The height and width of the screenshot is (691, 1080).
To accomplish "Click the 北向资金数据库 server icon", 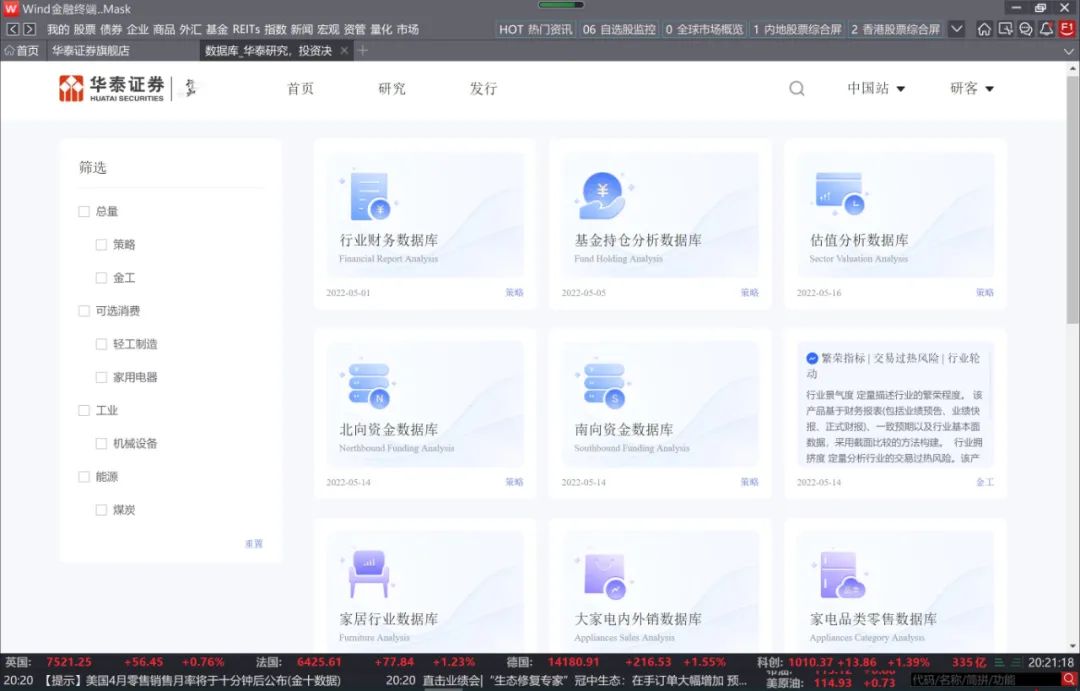I will 370,385.
